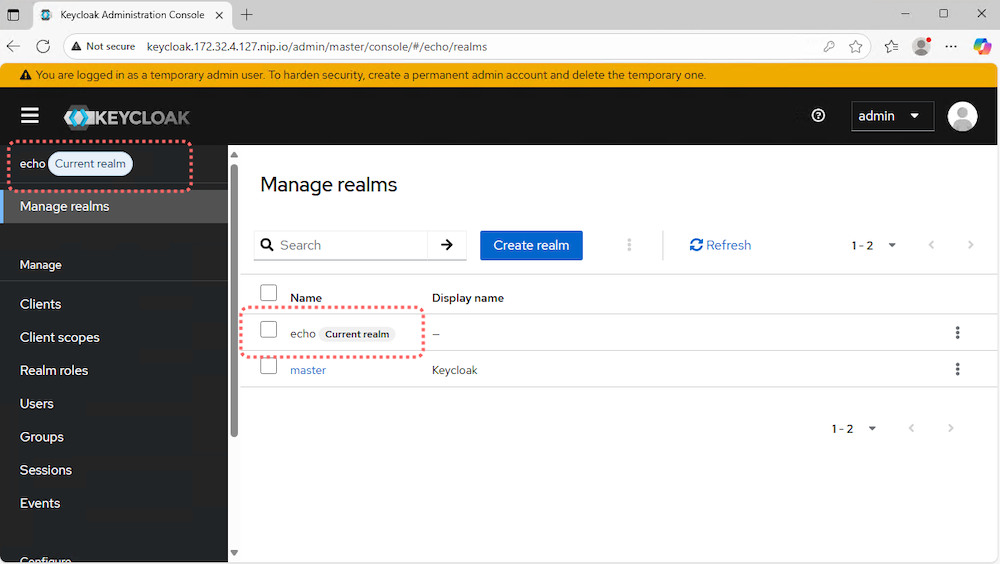
Task: Click the Create realm button
Action: point(531,245)
